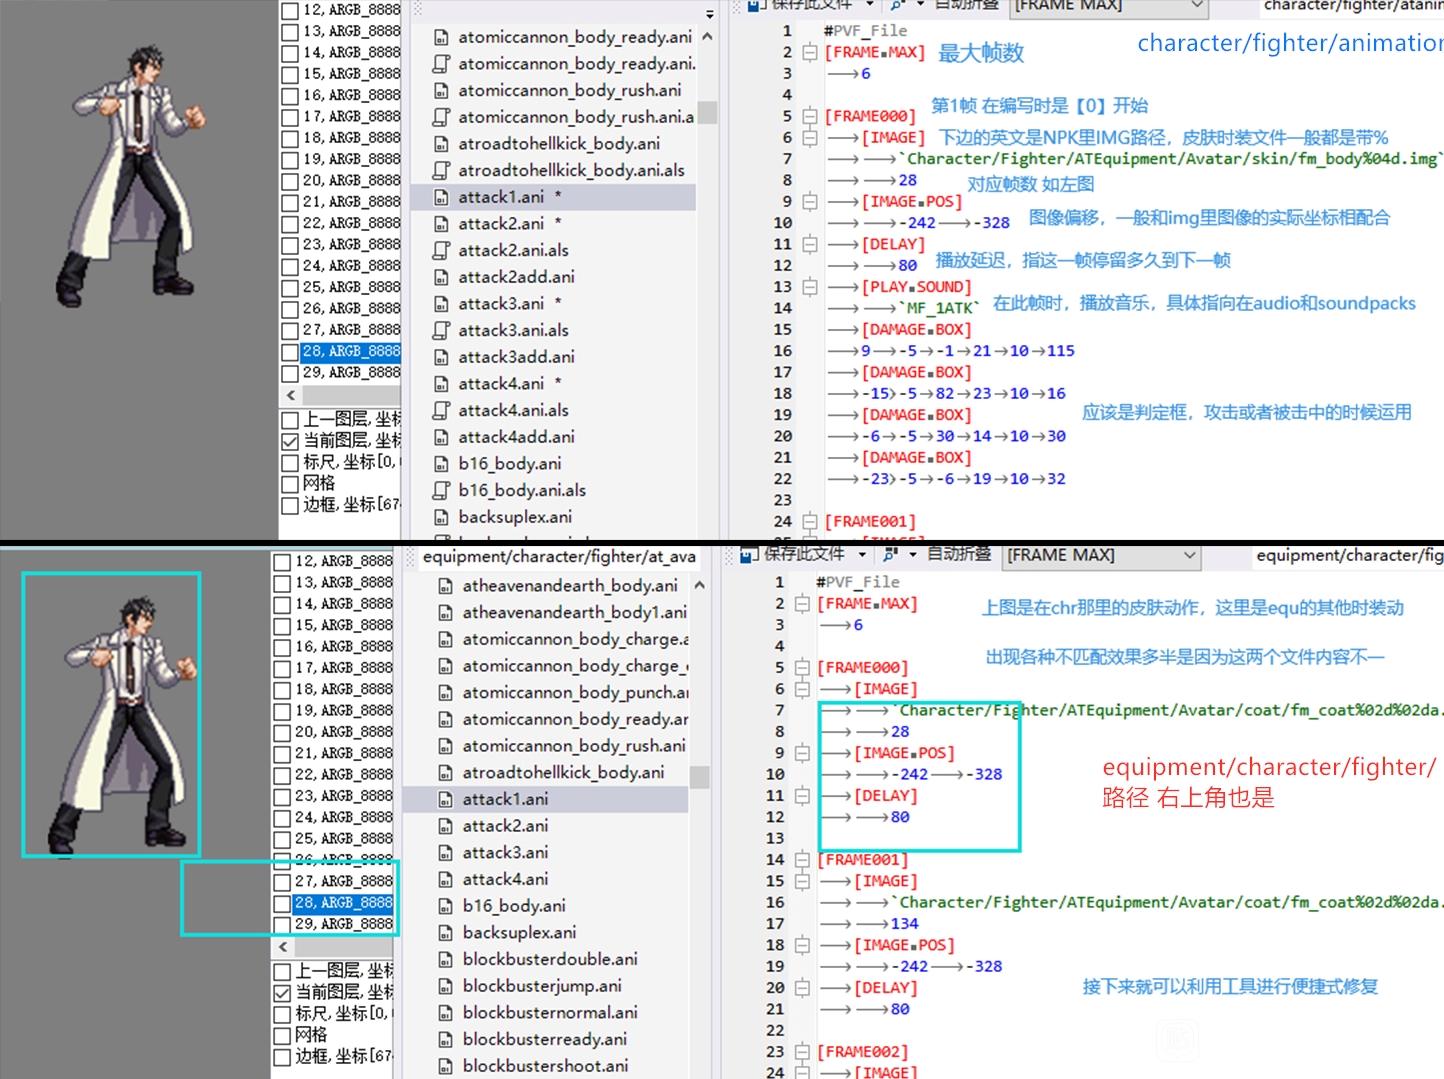Click scroll-left arrow of top frame list
This screenshot has width=1444, height=1079.
click(291, 395)
